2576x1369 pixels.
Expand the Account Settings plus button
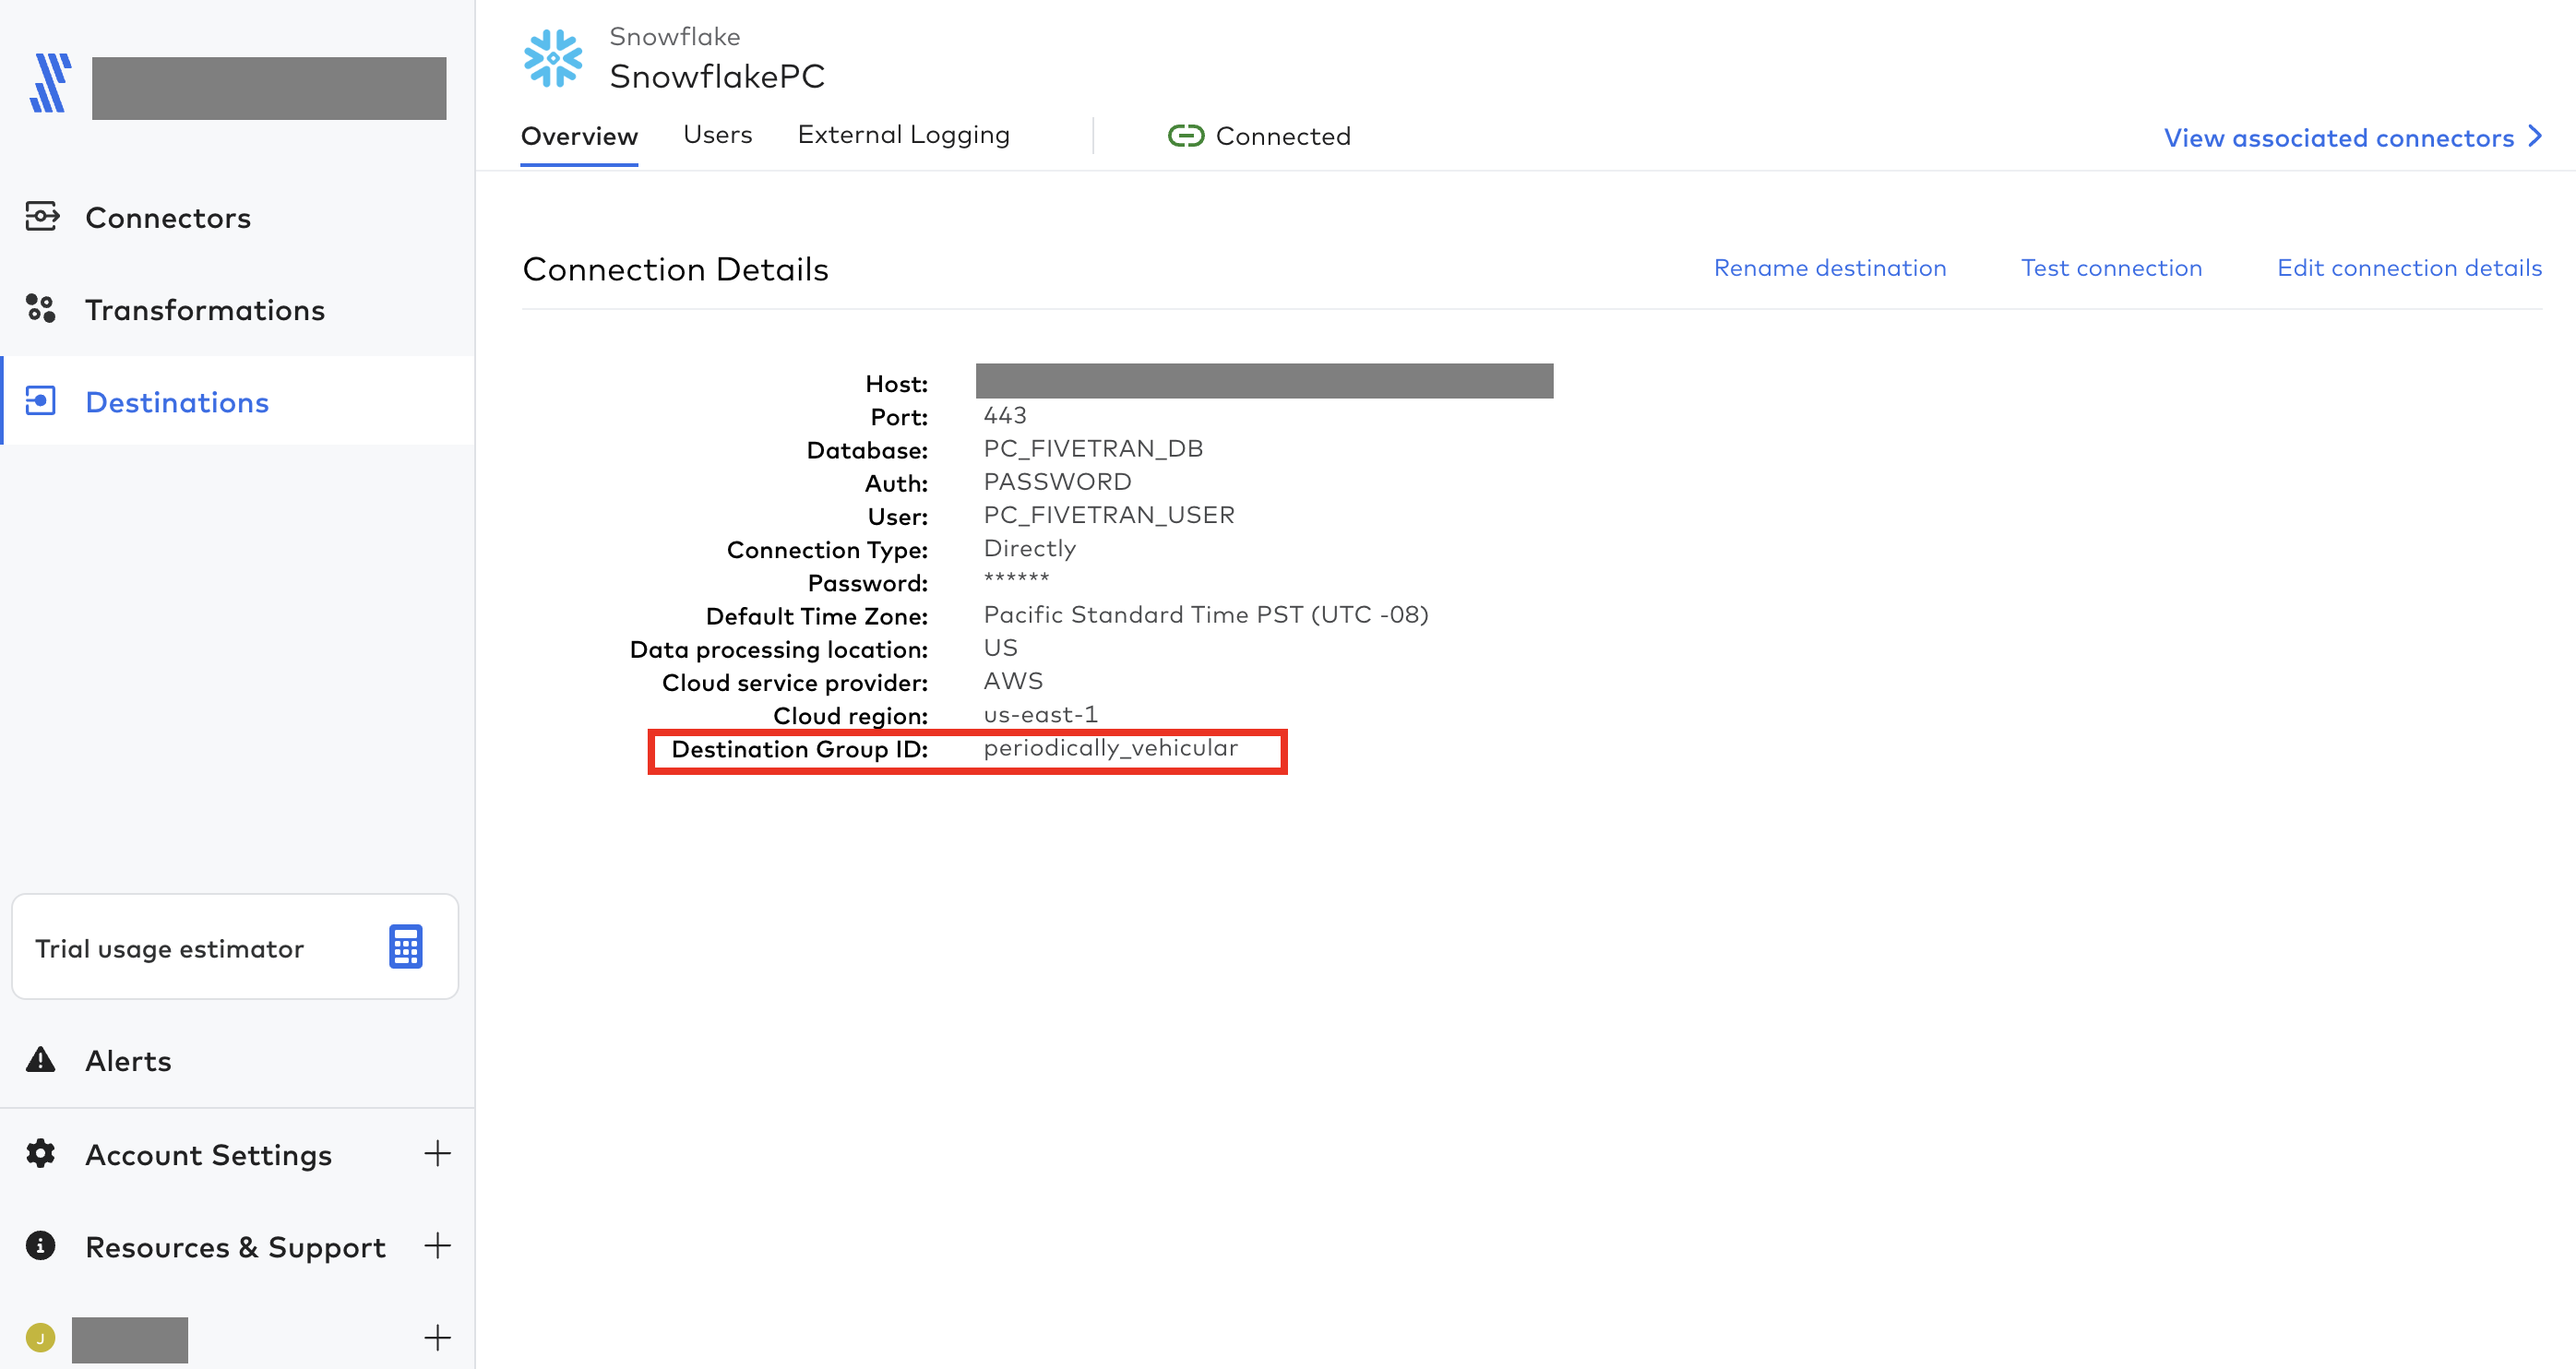[x=437, y=1153]
